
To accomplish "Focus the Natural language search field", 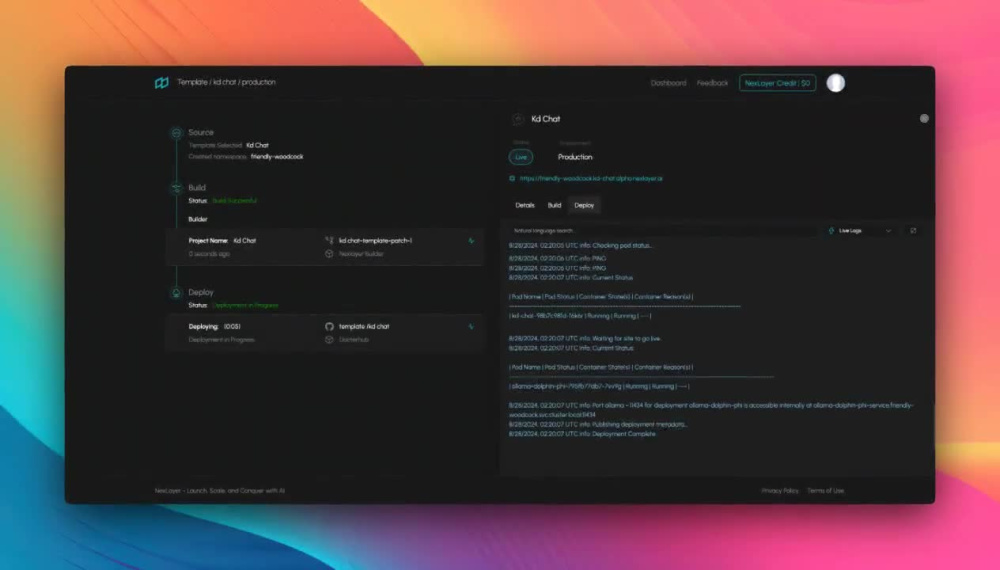I will point(662,231).
